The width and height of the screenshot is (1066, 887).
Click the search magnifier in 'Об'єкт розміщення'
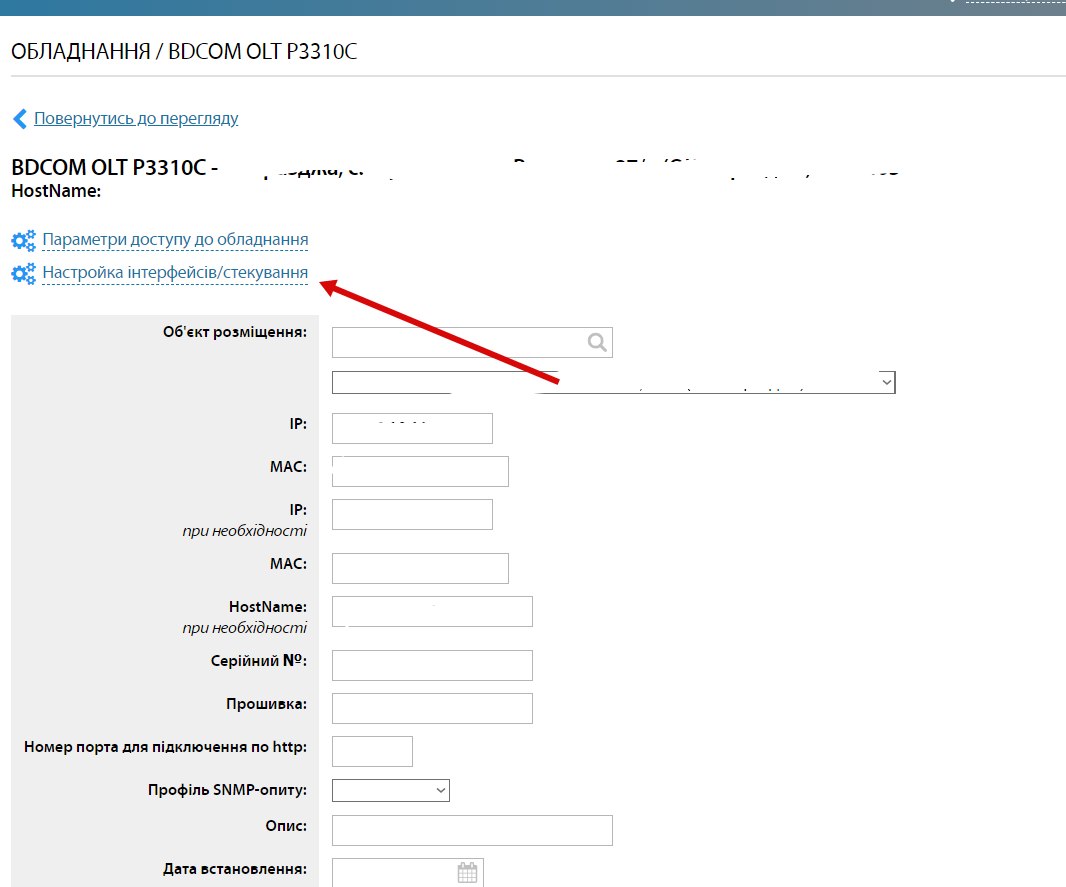(597, 342)
